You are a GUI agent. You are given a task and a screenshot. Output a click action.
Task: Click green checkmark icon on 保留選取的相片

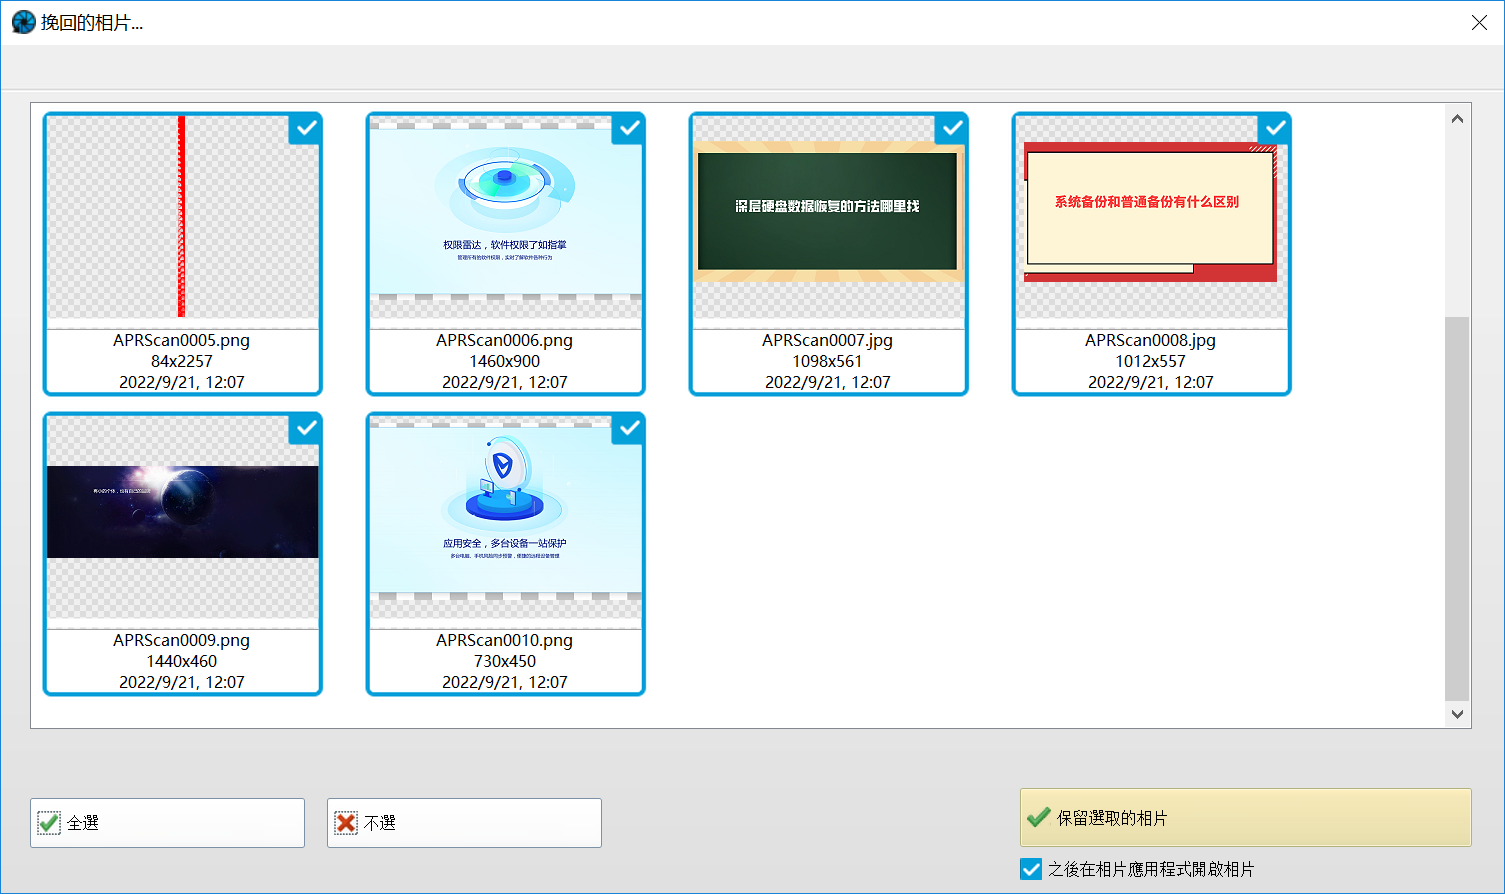pos(1039,817)
